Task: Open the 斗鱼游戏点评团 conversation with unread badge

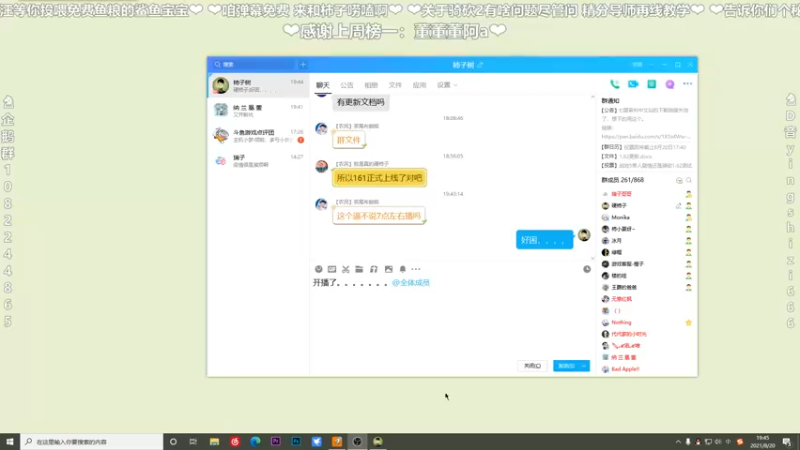Action: pyautogui.click(x=258, y=135)
